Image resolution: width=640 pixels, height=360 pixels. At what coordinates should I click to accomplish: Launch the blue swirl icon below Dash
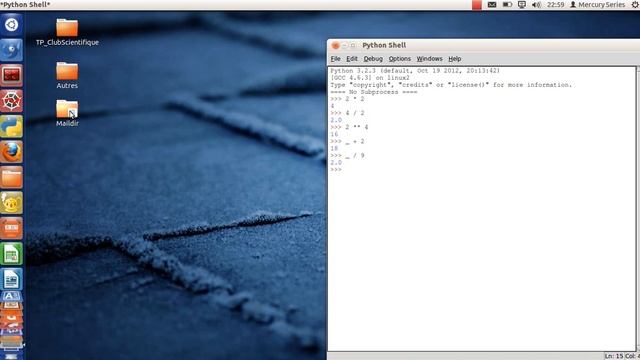[11, 50]
